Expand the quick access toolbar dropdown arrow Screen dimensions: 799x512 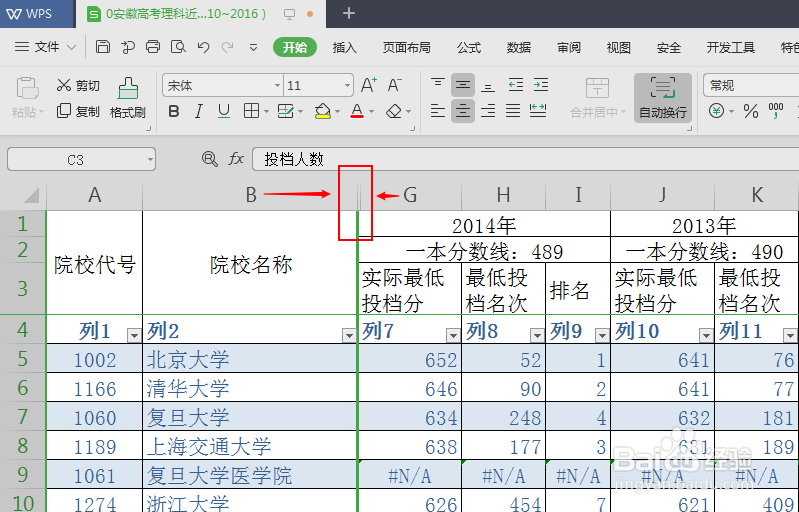pos(253,47)
